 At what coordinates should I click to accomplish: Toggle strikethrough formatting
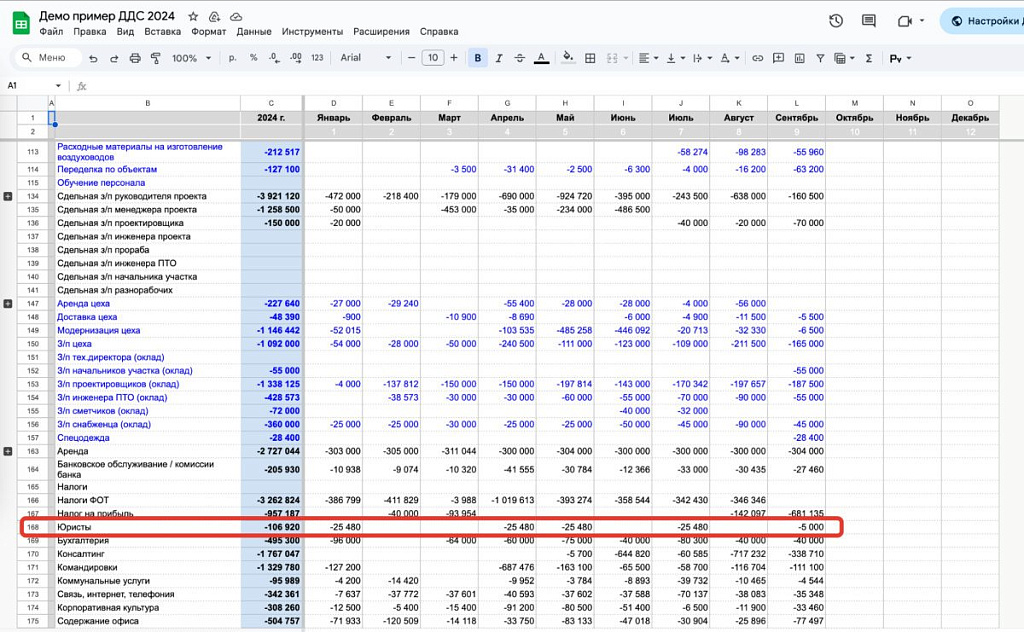520,58
